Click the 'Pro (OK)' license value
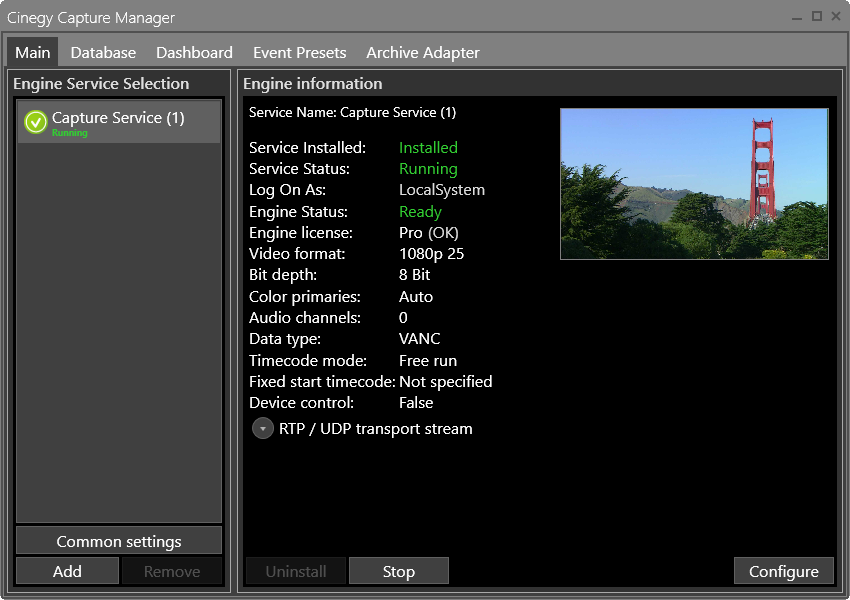This screenshot has width=850, height=600. (x=429, y=233)
